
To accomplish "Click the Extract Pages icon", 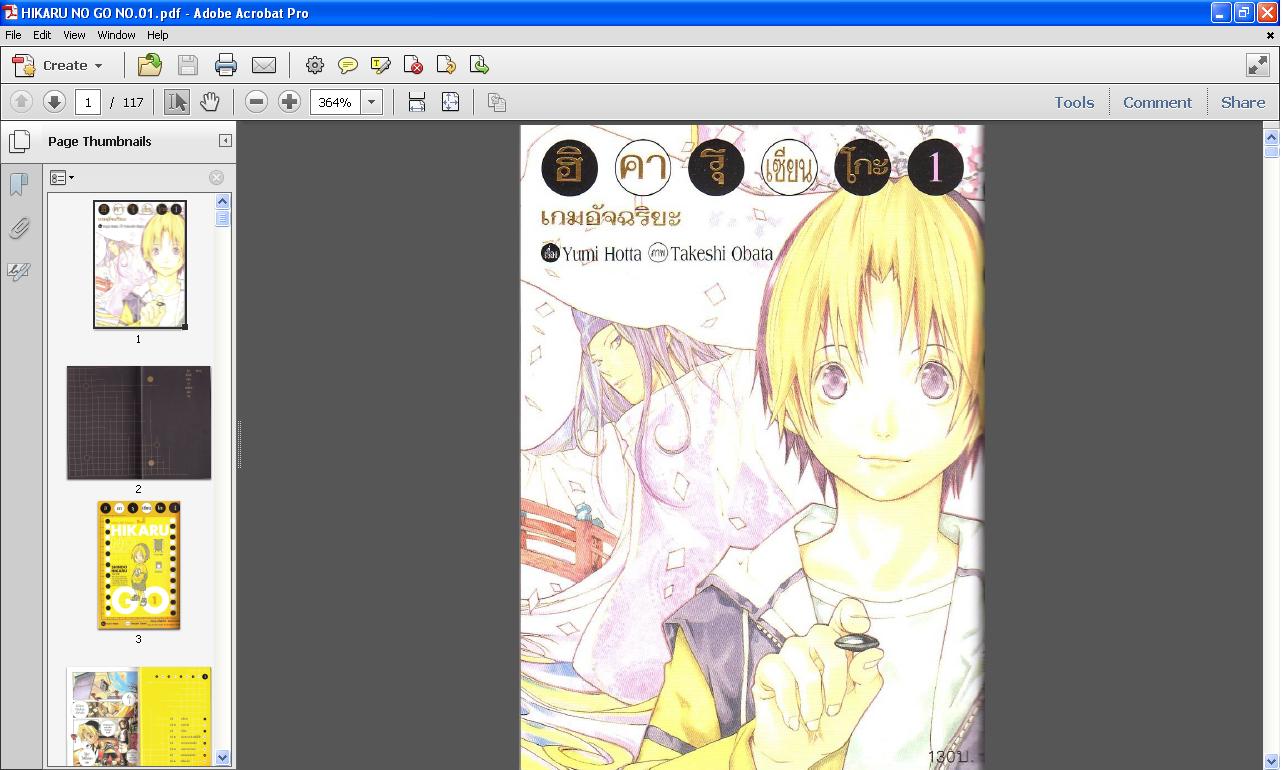I will pos(480,65).
